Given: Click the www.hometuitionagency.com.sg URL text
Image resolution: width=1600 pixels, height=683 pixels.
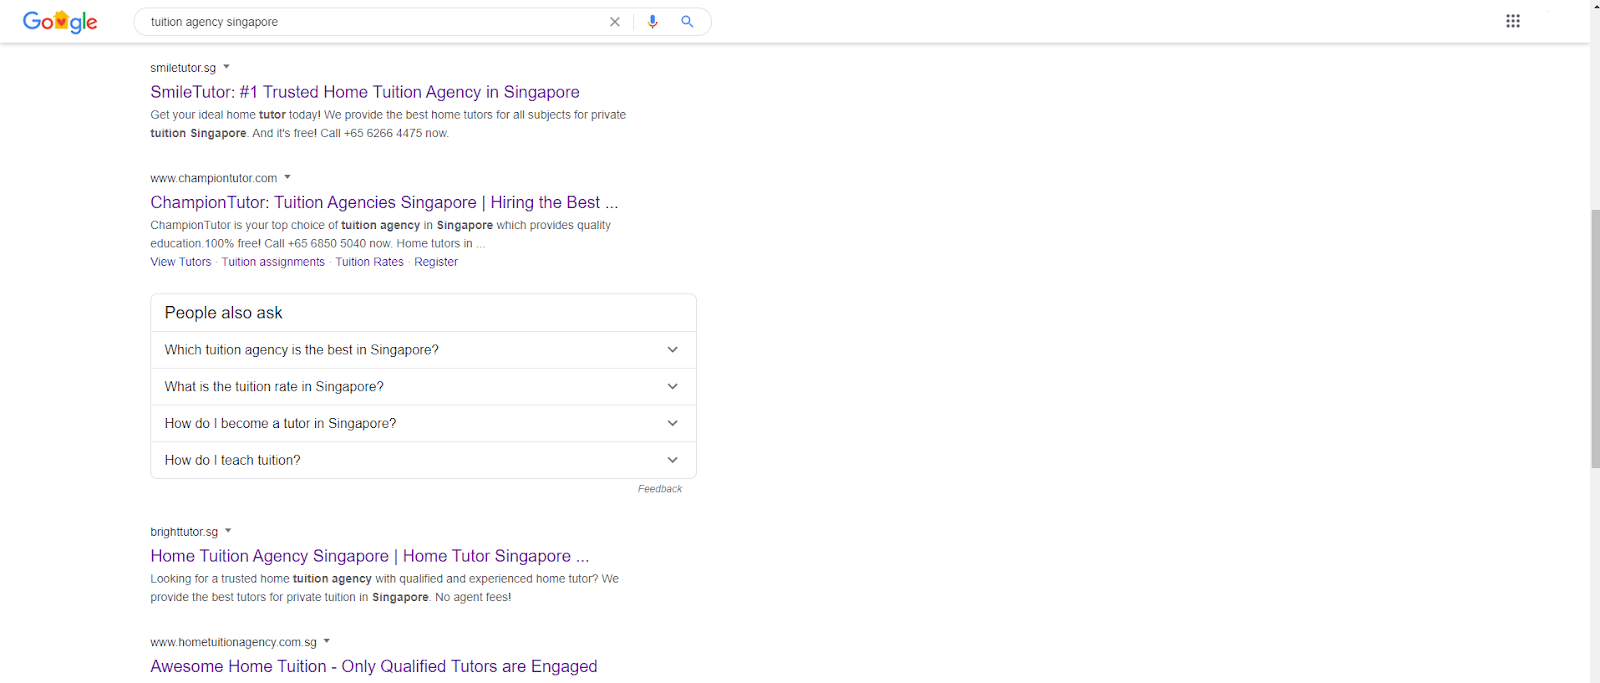Looking at the screenshot, I should pyautogui.click(x=233, y=642).
